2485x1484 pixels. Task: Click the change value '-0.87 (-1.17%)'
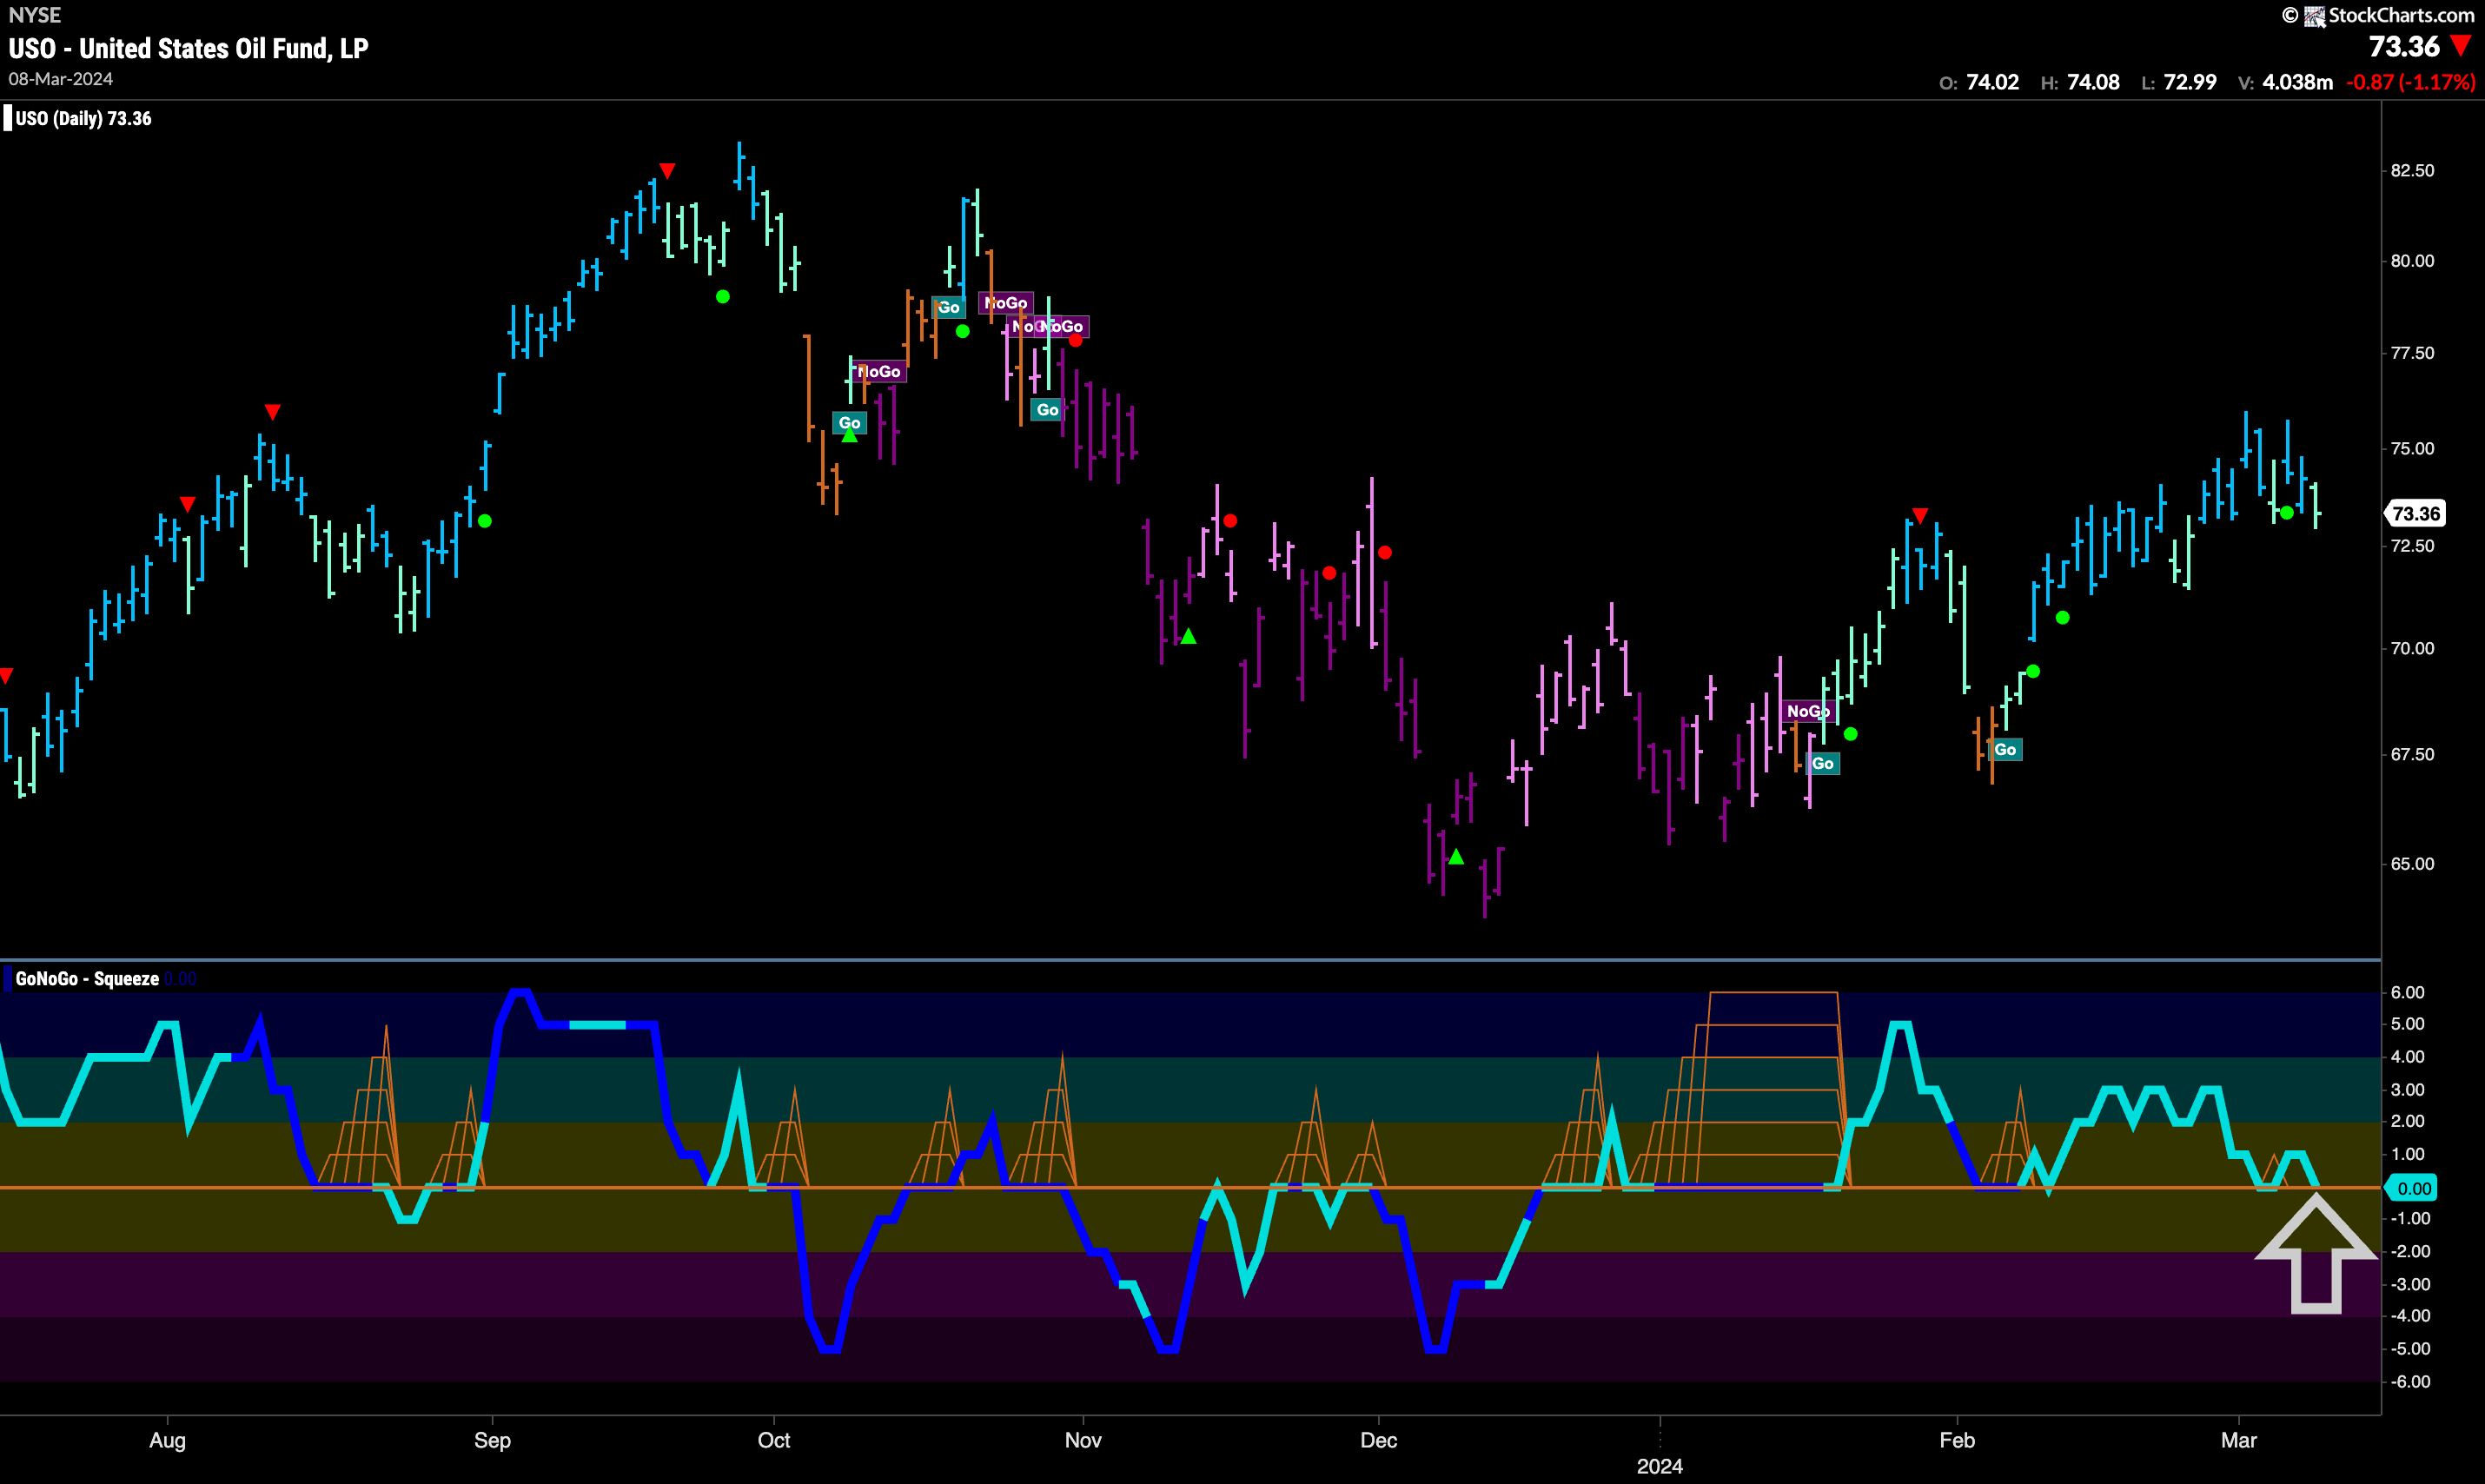tap(2411, 82)
